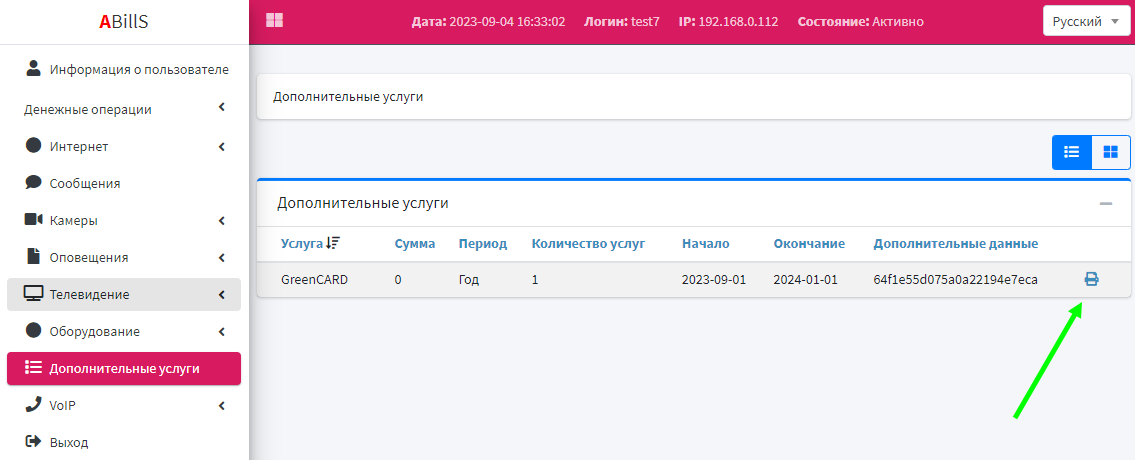Click the date 2023-09-04 16:33:02 in header
Image resolution: width=1135 pixels, height=460 pixels.
click(507, 22)
